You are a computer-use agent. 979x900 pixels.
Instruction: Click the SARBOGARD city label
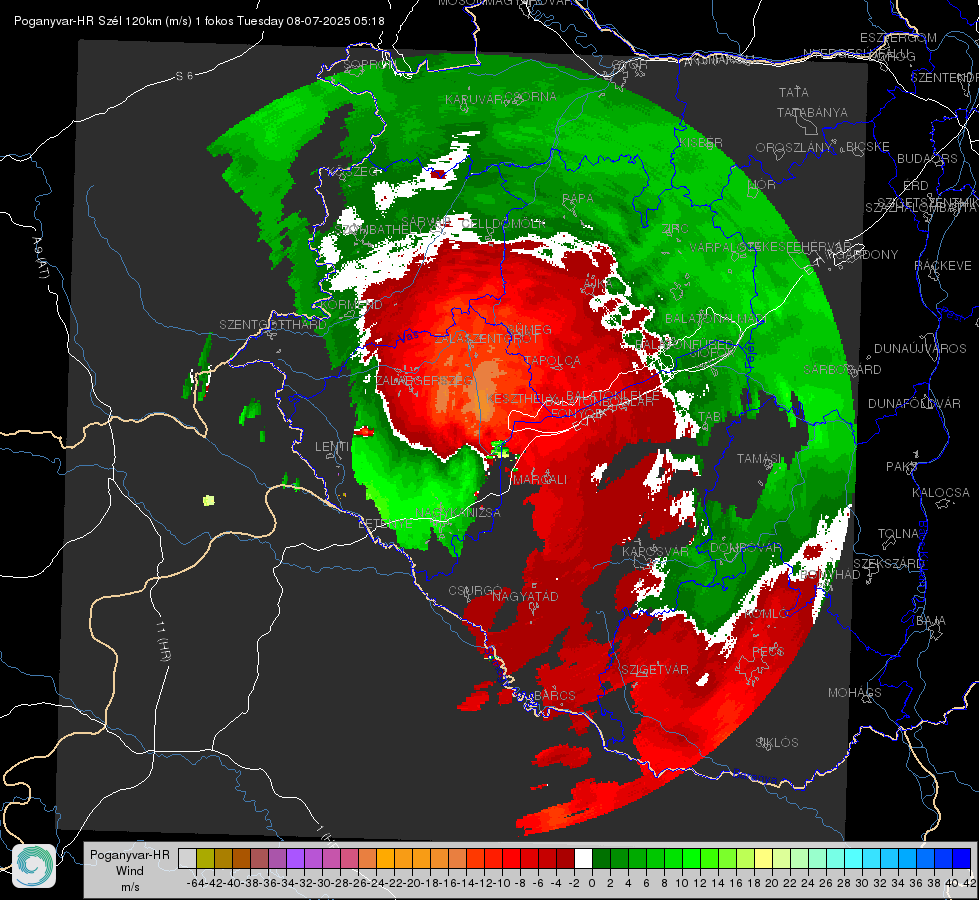(842, 370)
